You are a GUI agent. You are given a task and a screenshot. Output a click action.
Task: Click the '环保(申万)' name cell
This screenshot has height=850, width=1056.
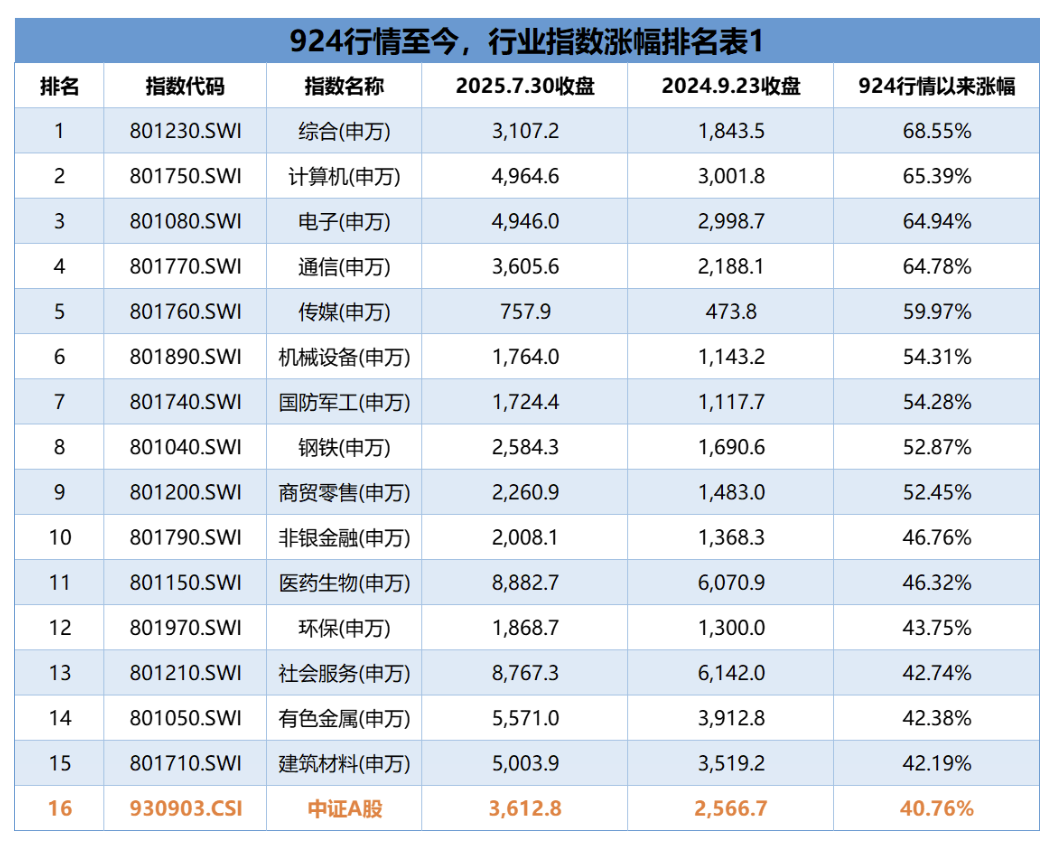pos(344,628)
